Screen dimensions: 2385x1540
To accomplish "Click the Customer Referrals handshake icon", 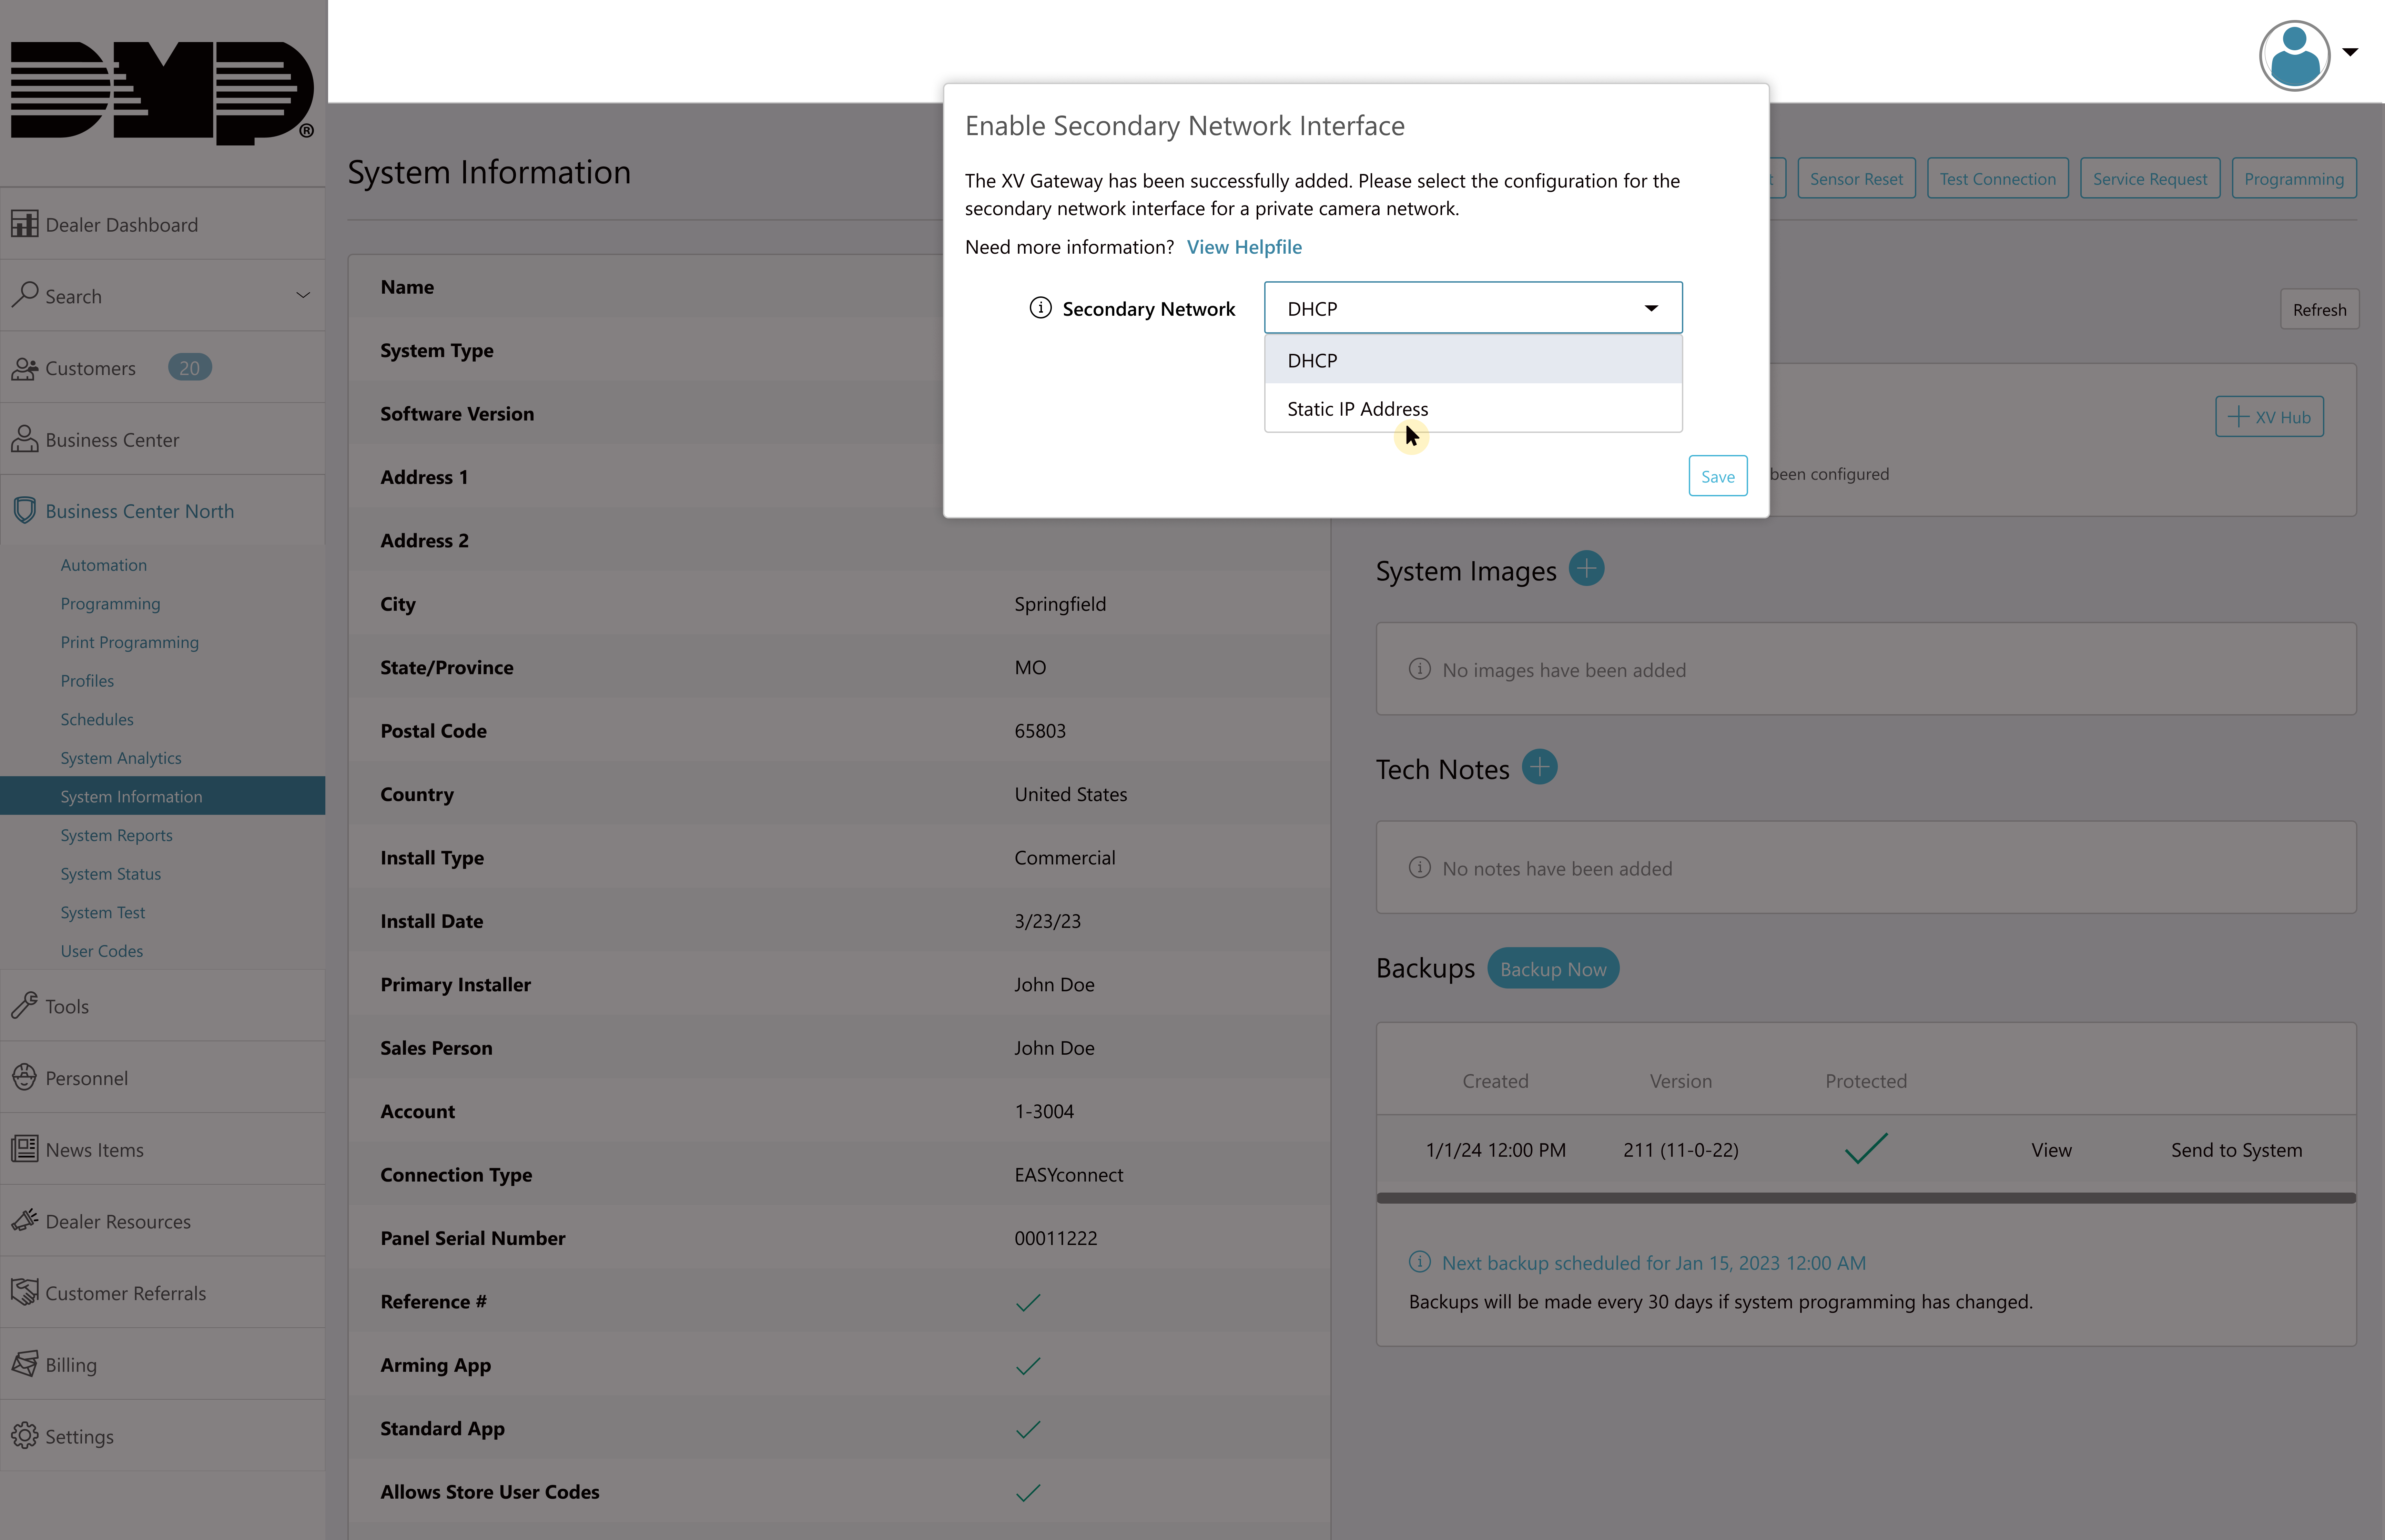I will click(x=25, y=1292).
